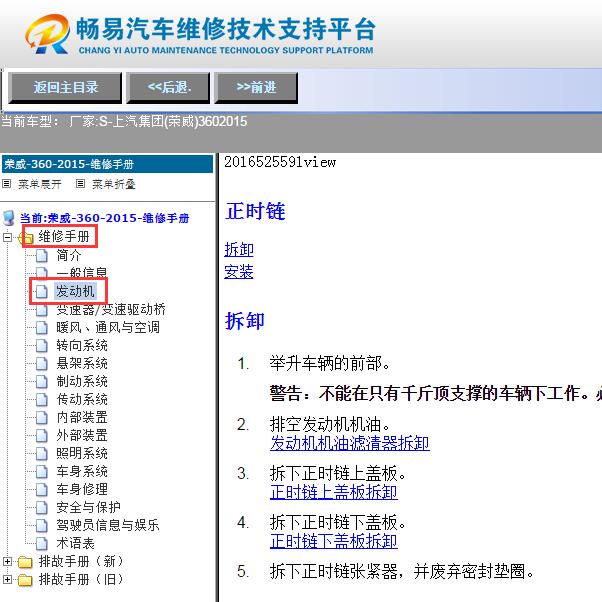
Task: Open the 车身修理 chapter
Action: tap(82, 489)
